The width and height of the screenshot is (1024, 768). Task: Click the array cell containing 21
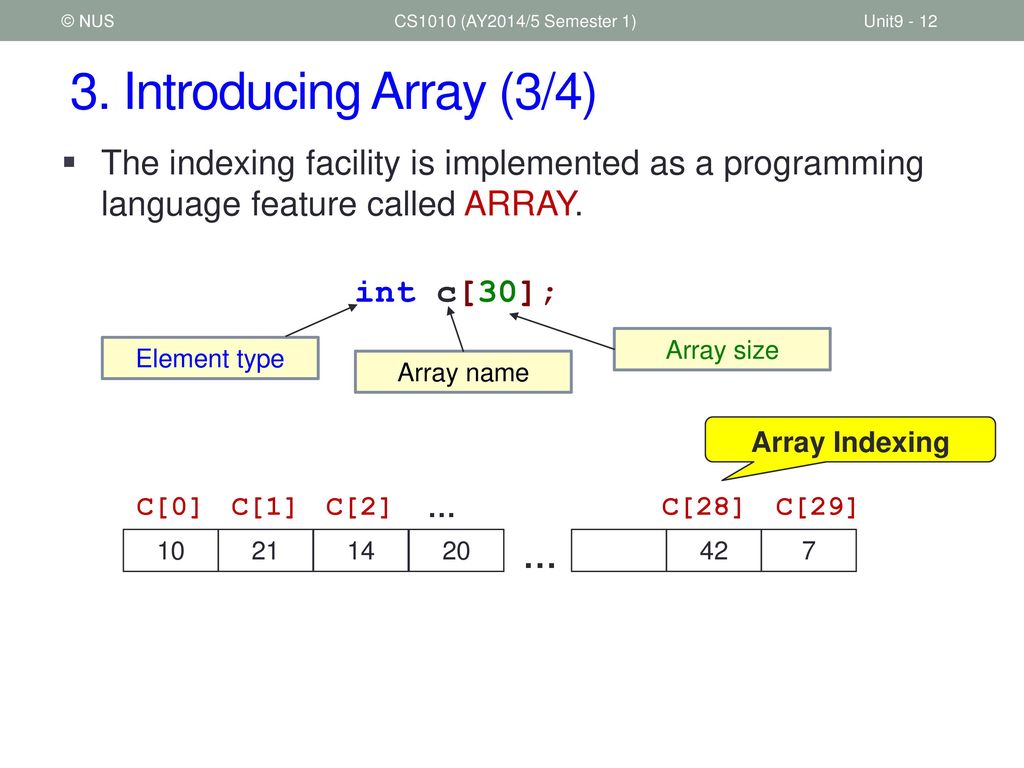(x=266, y=551)
